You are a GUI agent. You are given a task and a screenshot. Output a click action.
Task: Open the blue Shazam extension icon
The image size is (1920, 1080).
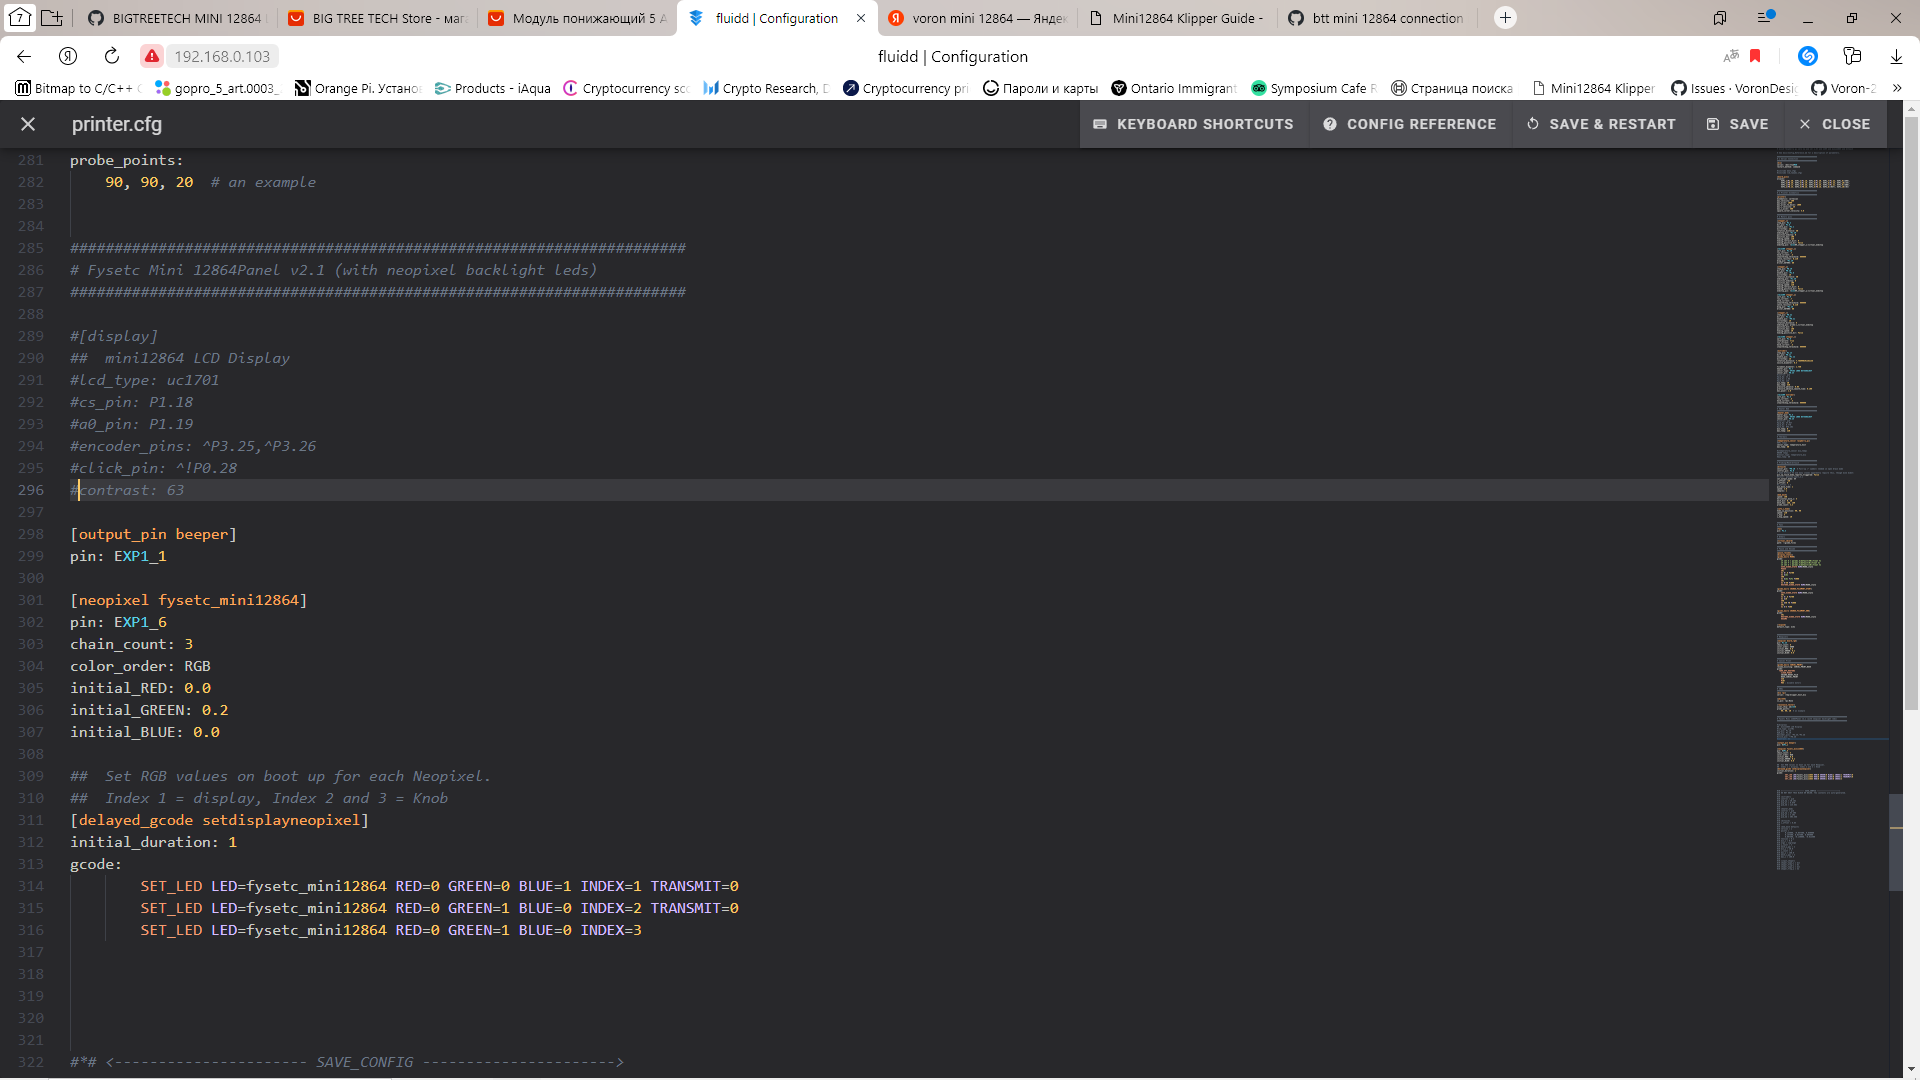1807,56
